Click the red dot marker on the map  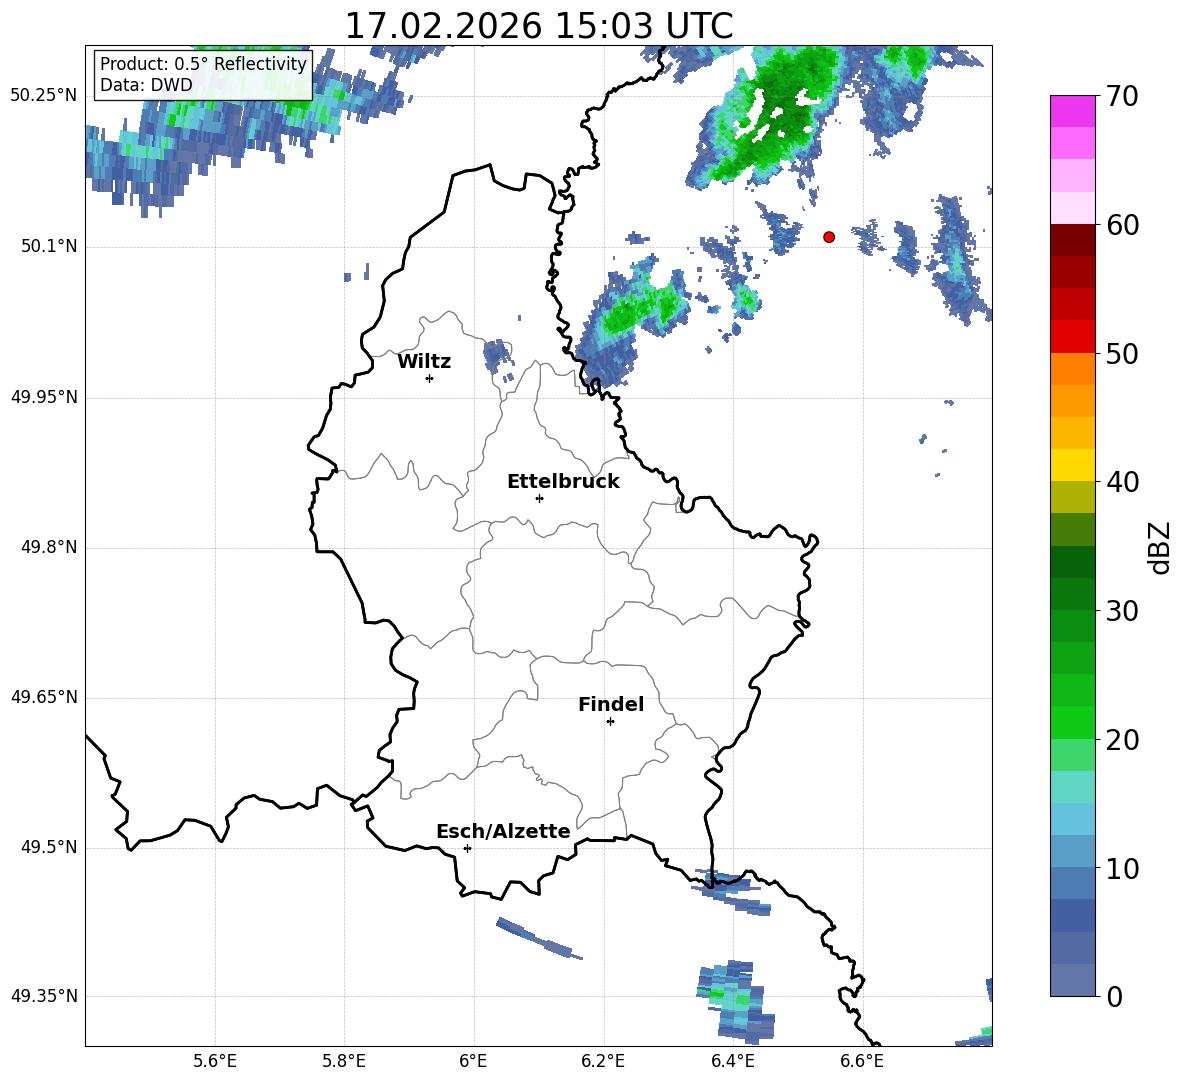pos(829,237)
